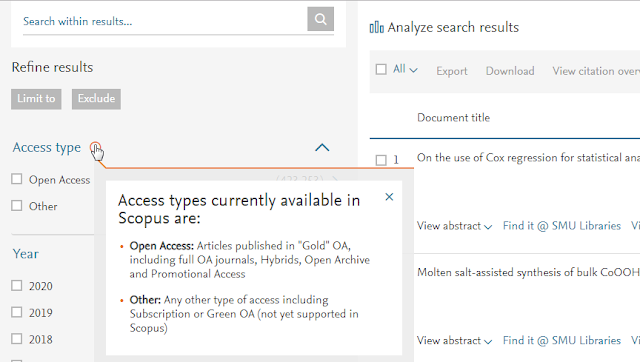Tick the 2019 year checkbox
Screen dimensions: 640x362
coord(17,312)
